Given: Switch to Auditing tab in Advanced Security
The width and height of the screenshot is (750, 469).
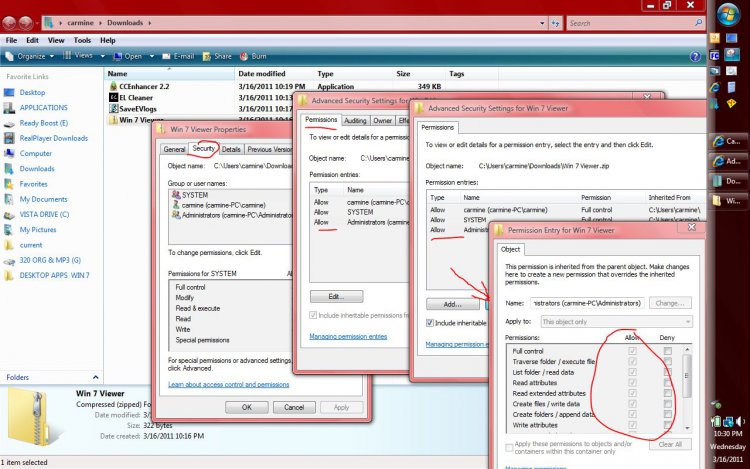Looking at the screenshot, I should (355, 120).
